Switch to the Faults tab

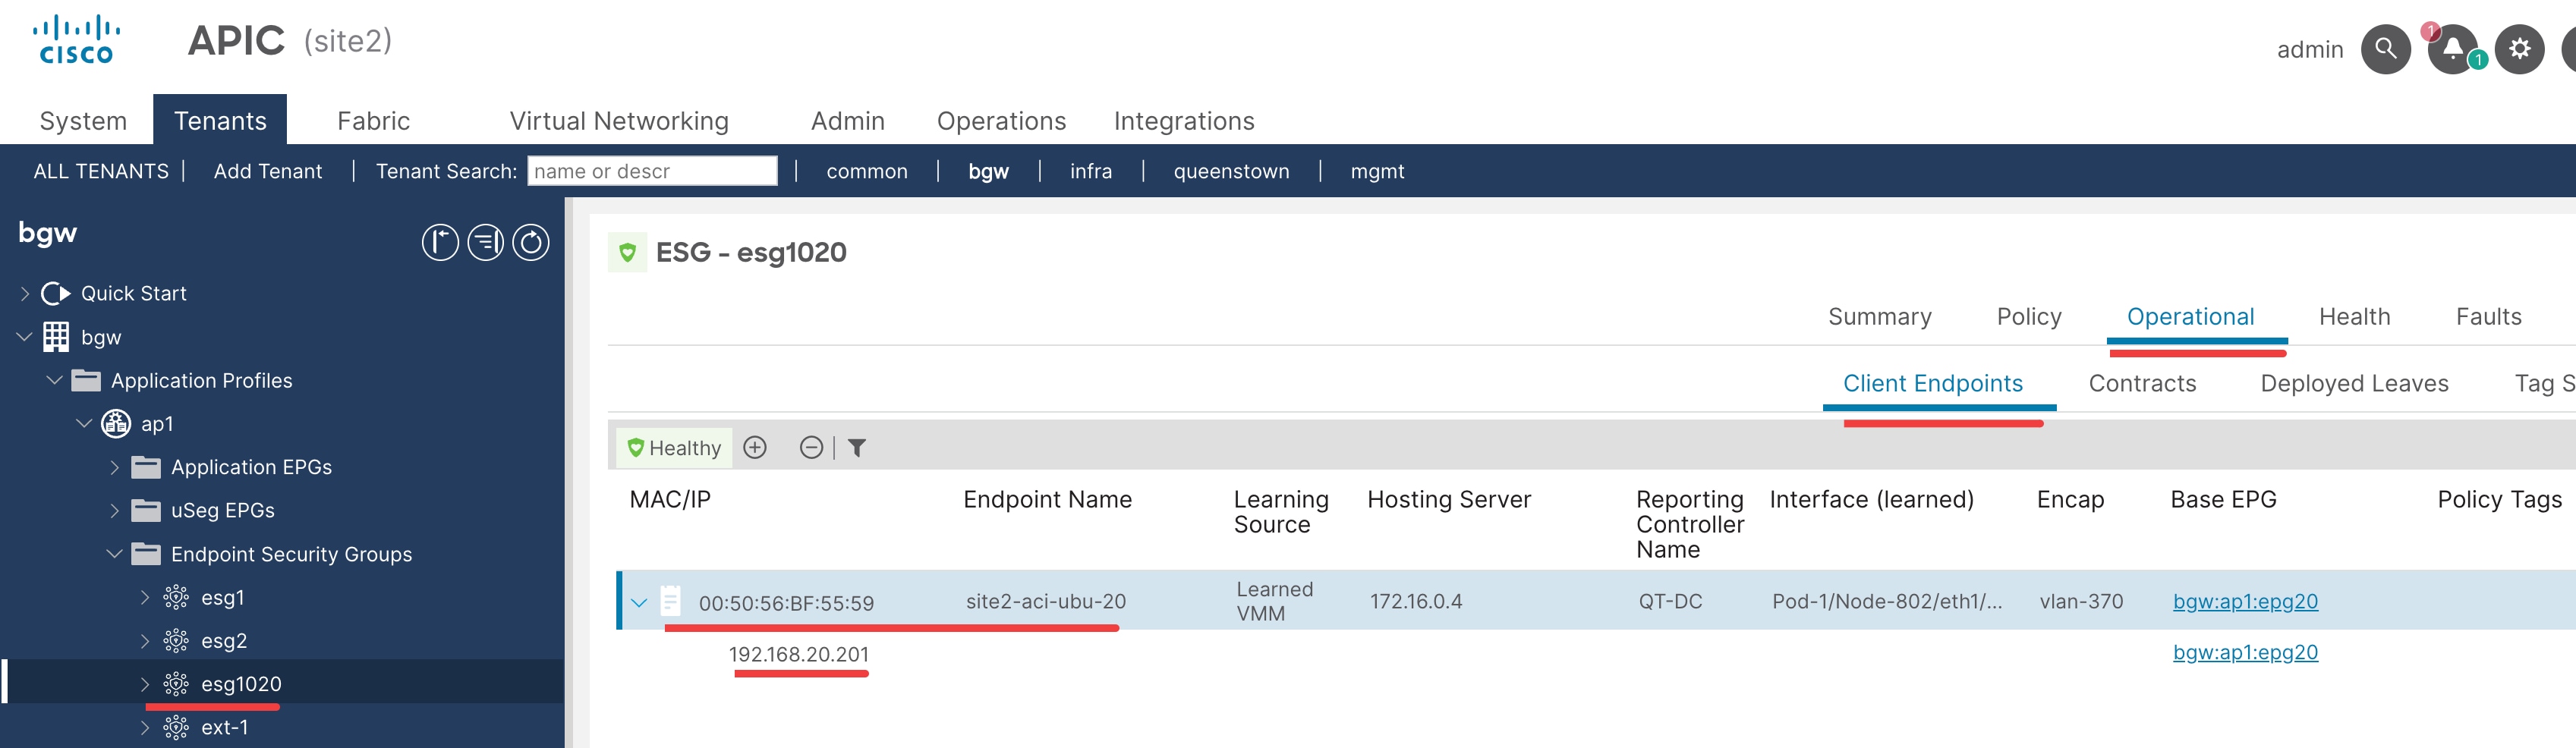(2488, 317)
